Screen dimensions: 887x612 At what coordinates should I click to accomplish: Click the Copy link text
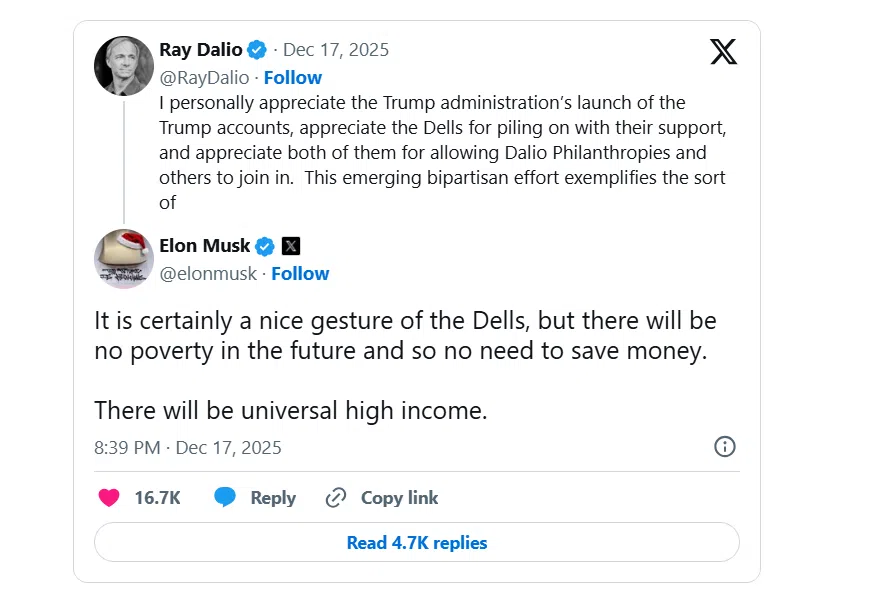coord(399,498)
